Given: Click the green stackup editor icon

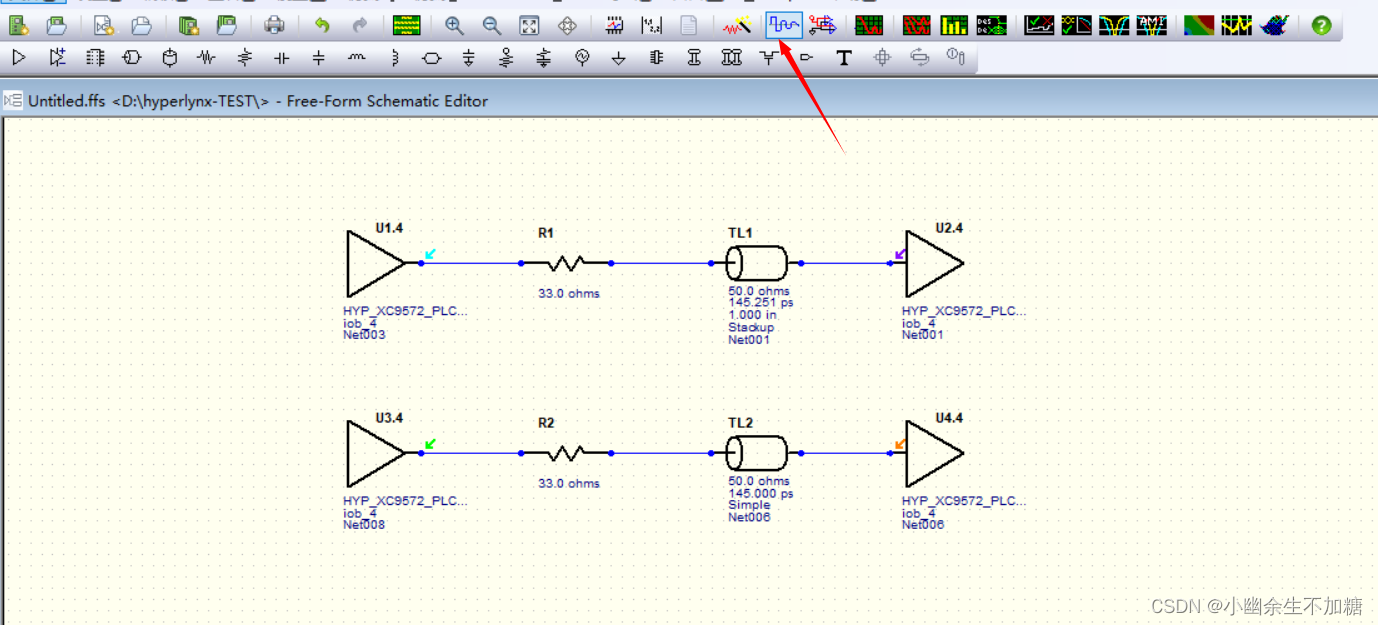Looking at the screenshot, I should point(406,25).
